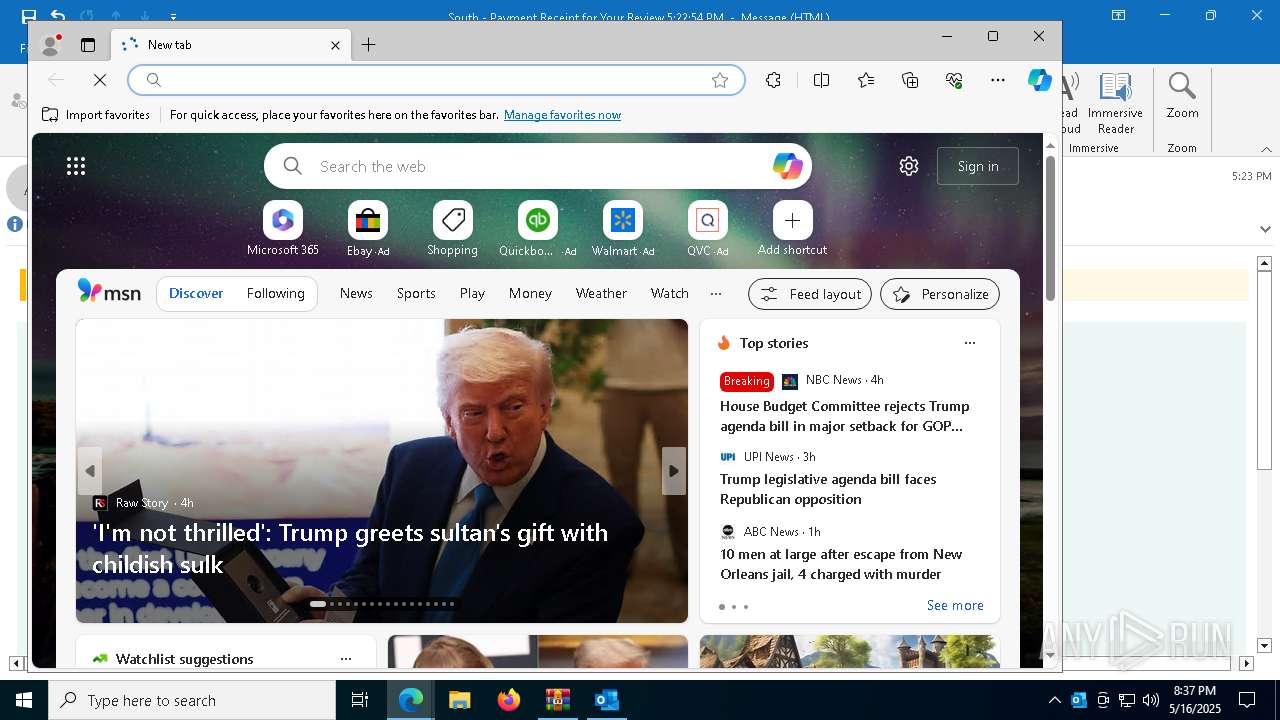Open Firefox from taskbar
1280x720 pixels.
tap(508, 700)
